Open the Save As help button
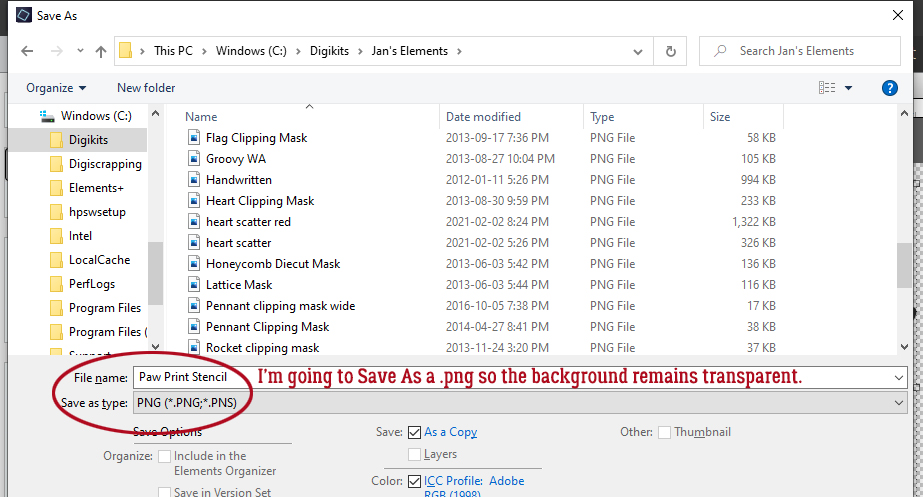 (x=889, y=88)
